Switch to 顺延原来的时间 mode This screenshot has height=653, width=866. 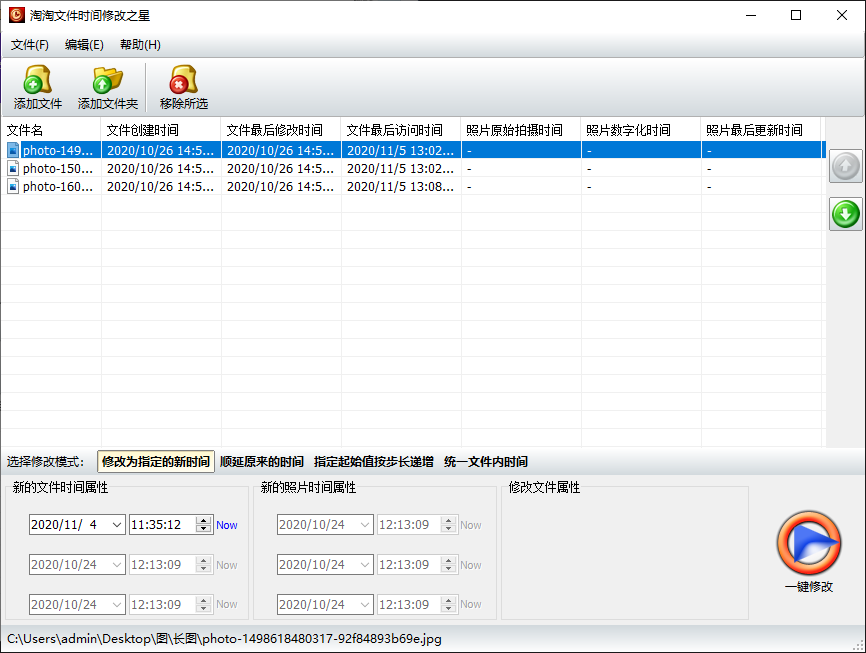coord(262,461)
